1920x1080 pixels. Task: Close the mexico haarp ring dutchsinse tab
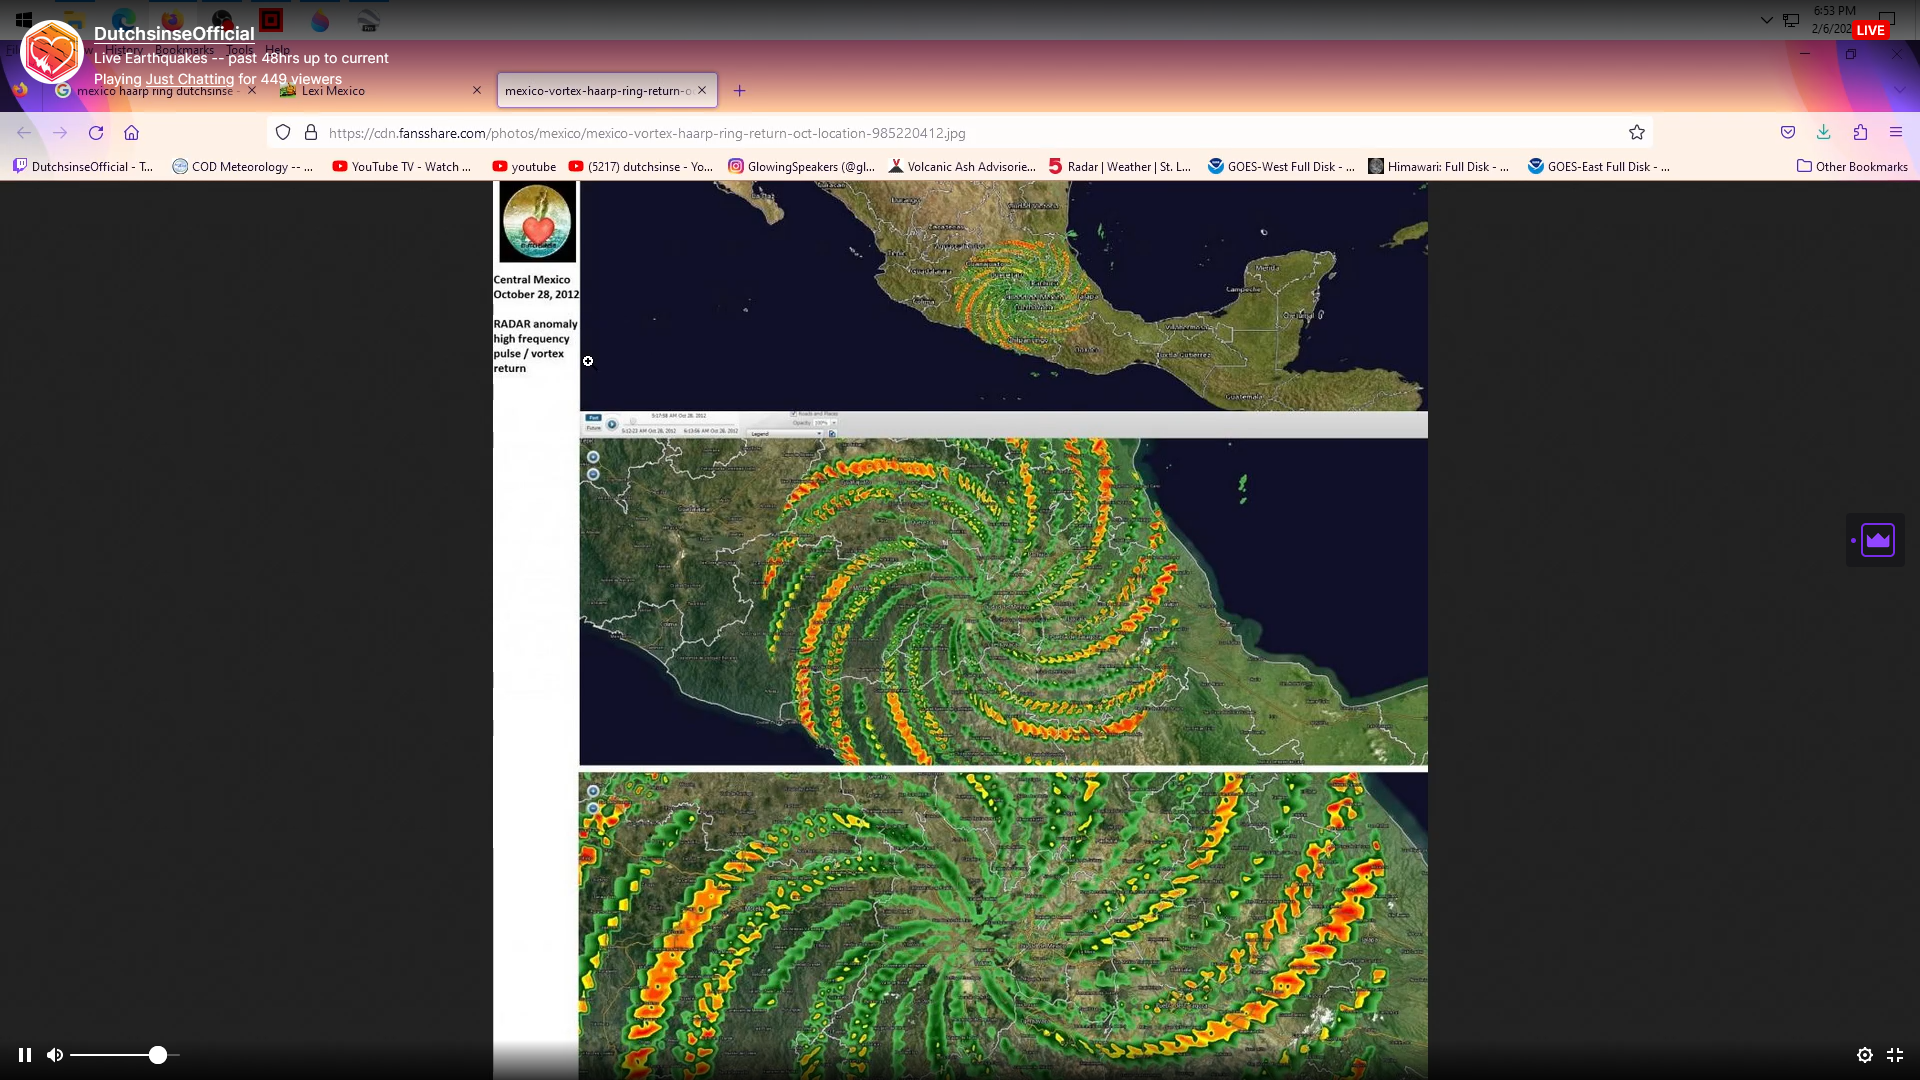(252, 90)
